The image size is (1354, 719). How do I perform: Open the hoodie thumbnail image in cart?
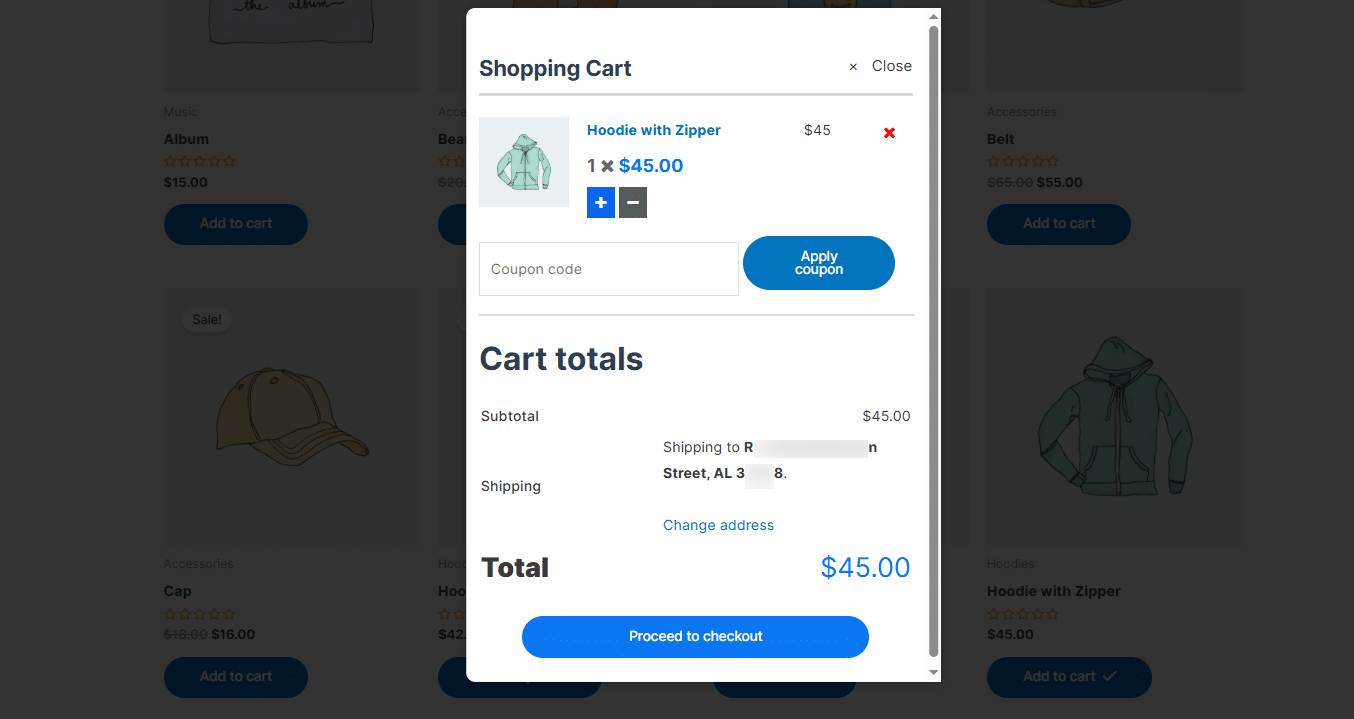coord(524,162)
